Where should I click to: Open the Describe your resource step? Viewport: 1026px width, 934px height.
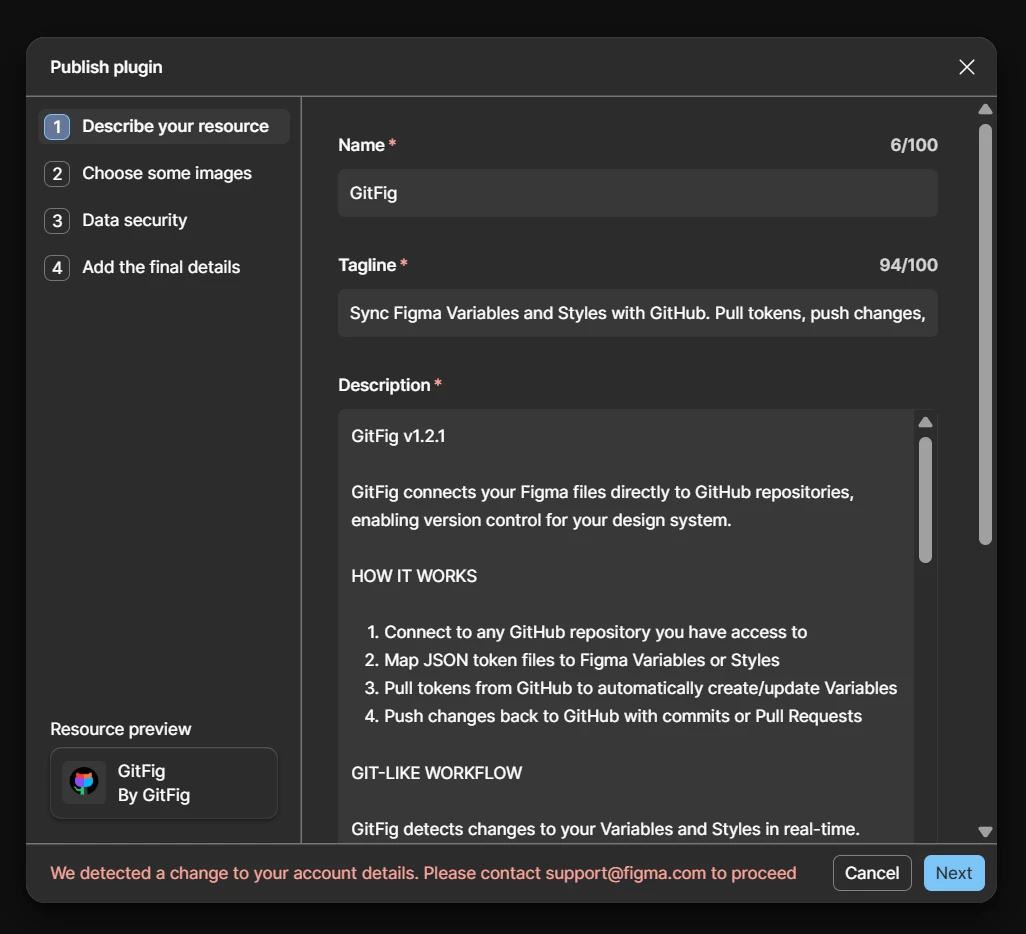[x=164, y=126]
